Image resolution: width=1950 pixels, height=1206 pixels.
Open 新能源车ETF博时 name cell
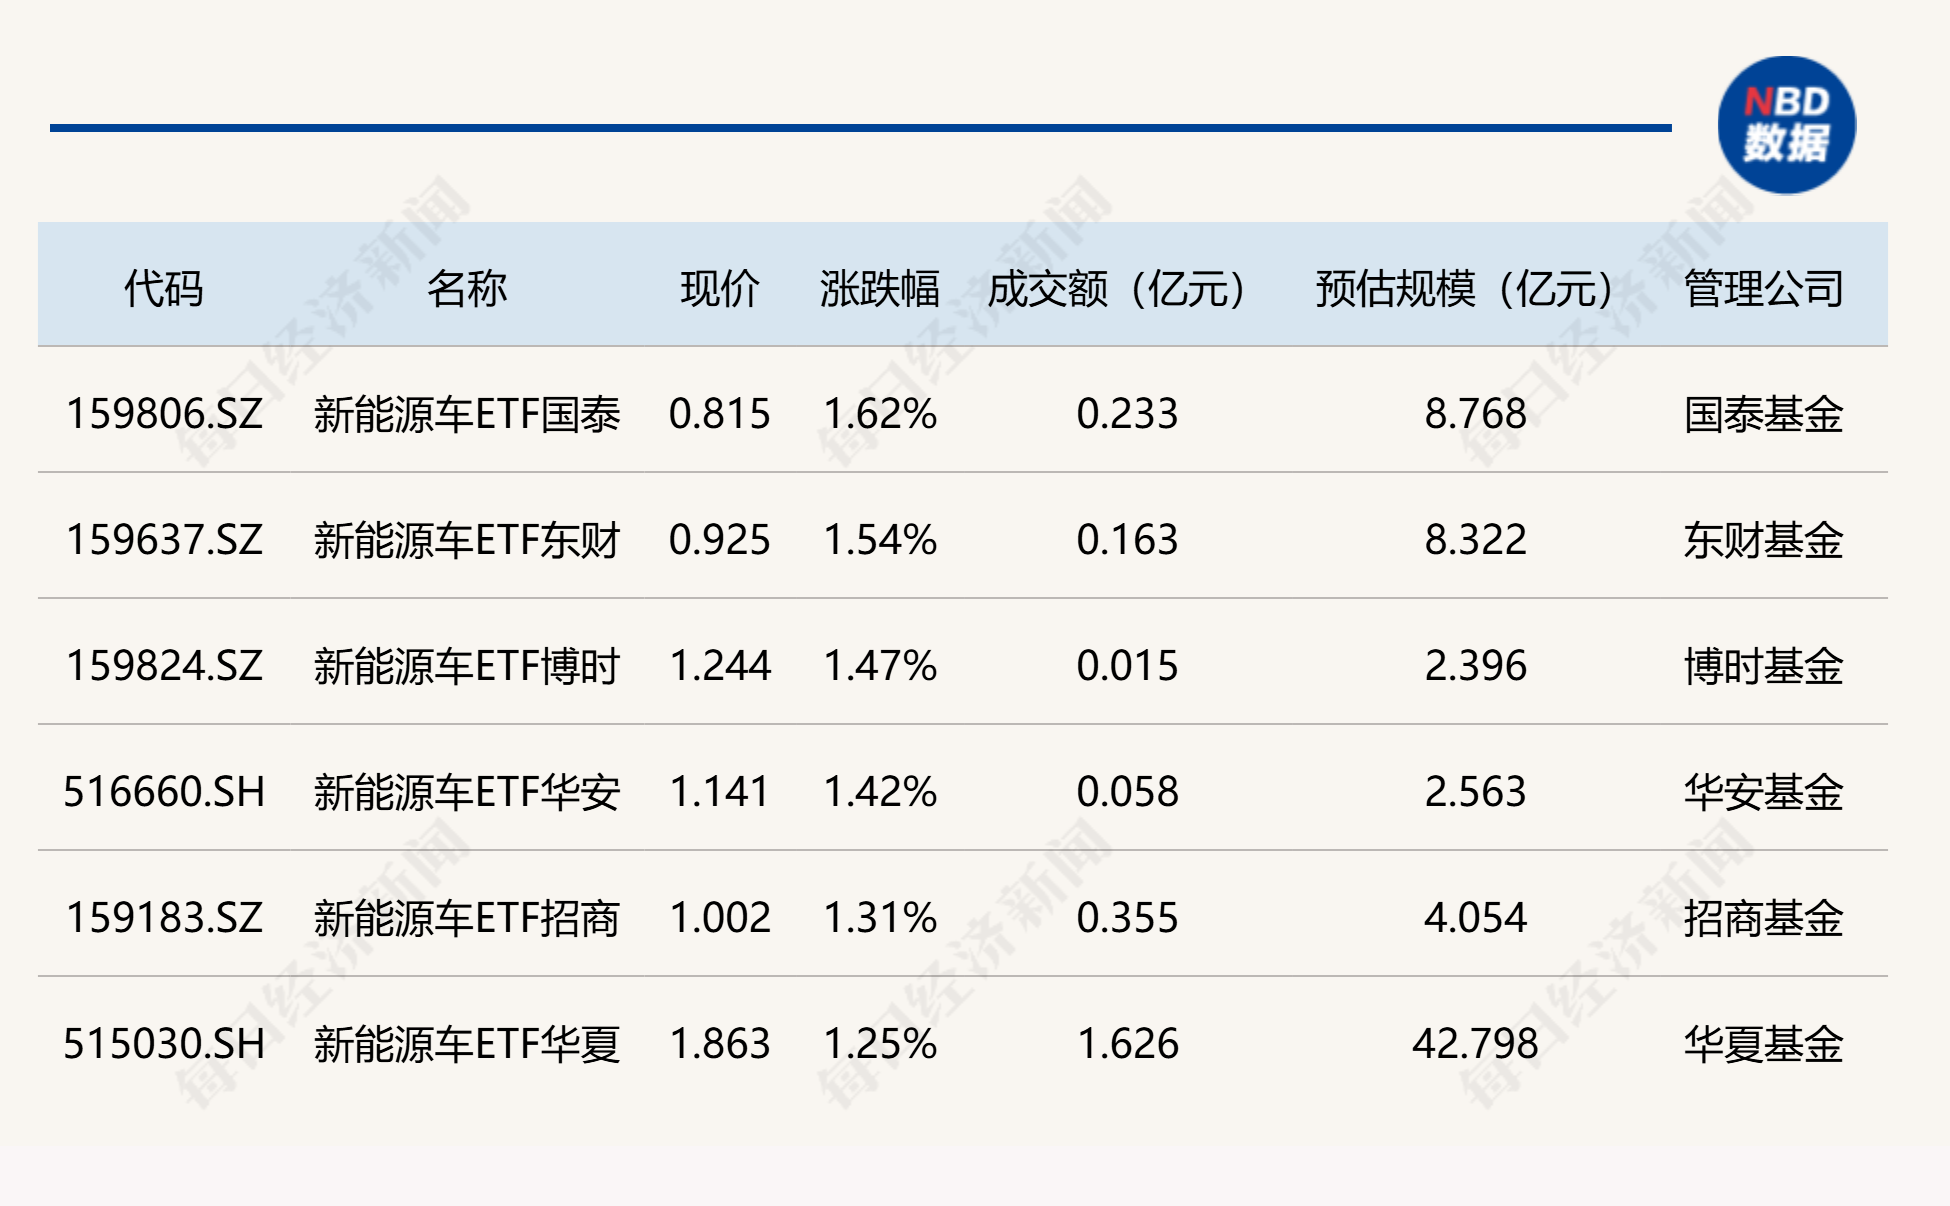tap(466, 666)
